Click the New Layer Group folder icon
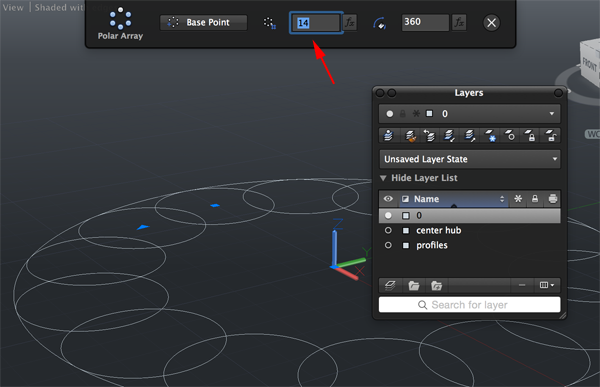Image resolution: width=600 pixels, height=387 pixels. point(414,286)
